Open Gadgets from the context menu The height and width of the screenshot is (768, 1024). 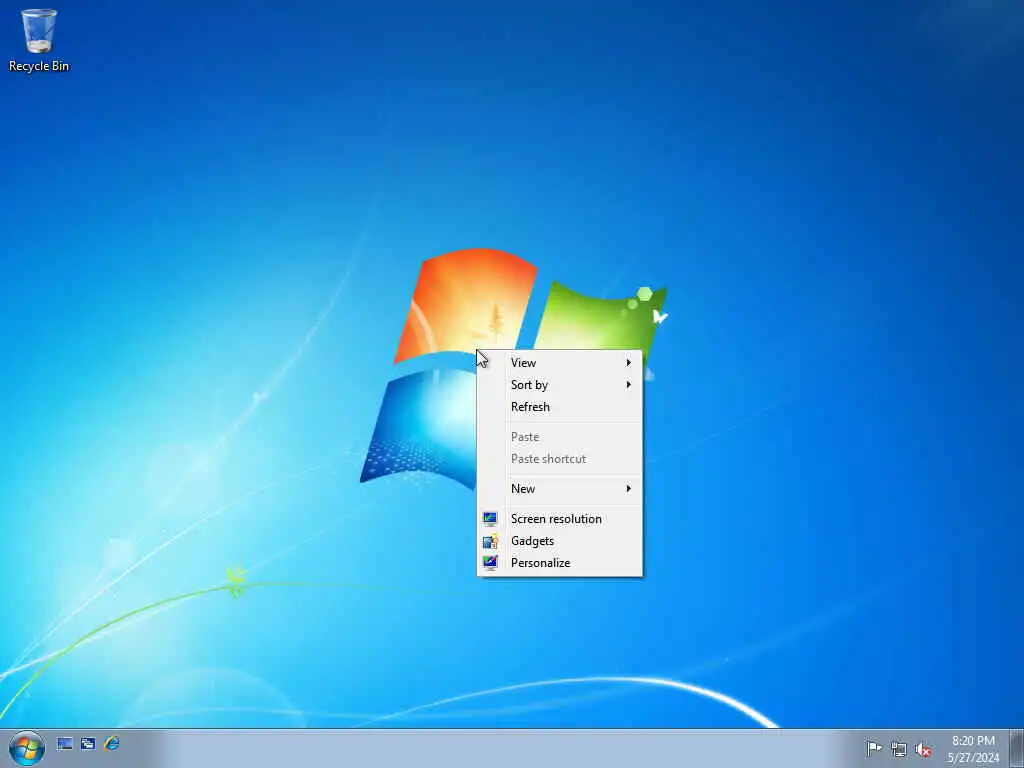click(x=560, y=541)
